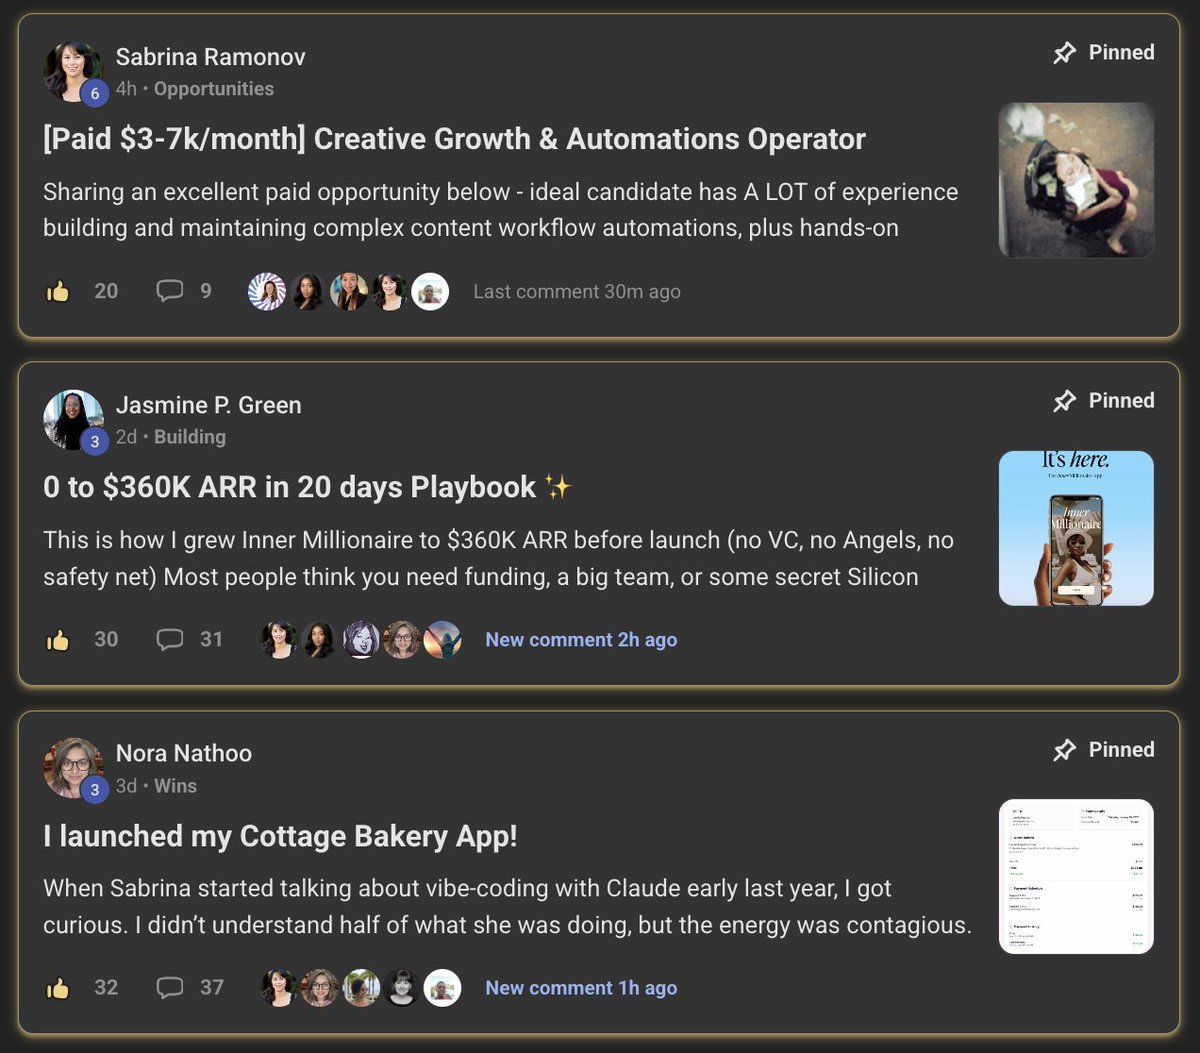This screenshot has width=1200, height=1053.
Task: Click the last commenter avatar on Jasmine's post
Action: (443, 639)
